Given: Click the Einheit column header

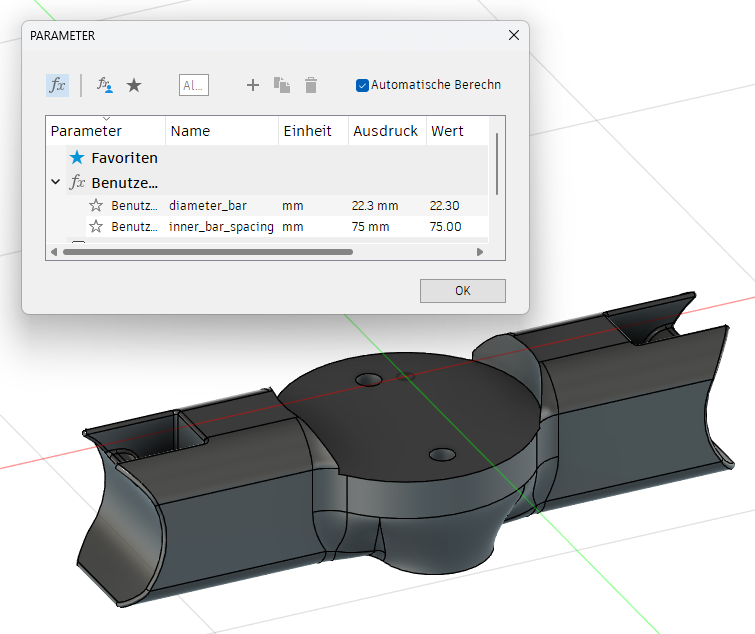Looking at the screenshot, I should pos(307,131).
